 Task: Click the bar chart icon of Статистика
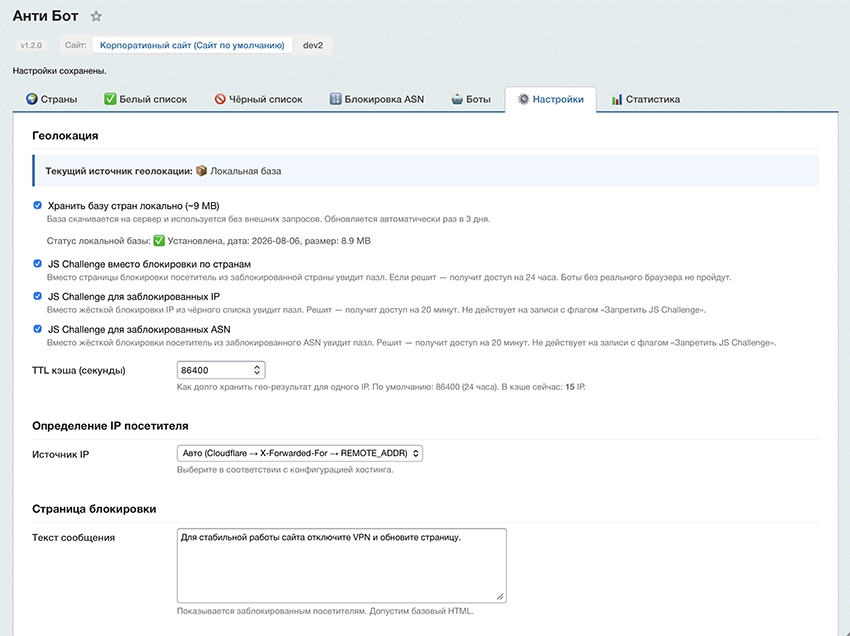[x=617, y=99]
